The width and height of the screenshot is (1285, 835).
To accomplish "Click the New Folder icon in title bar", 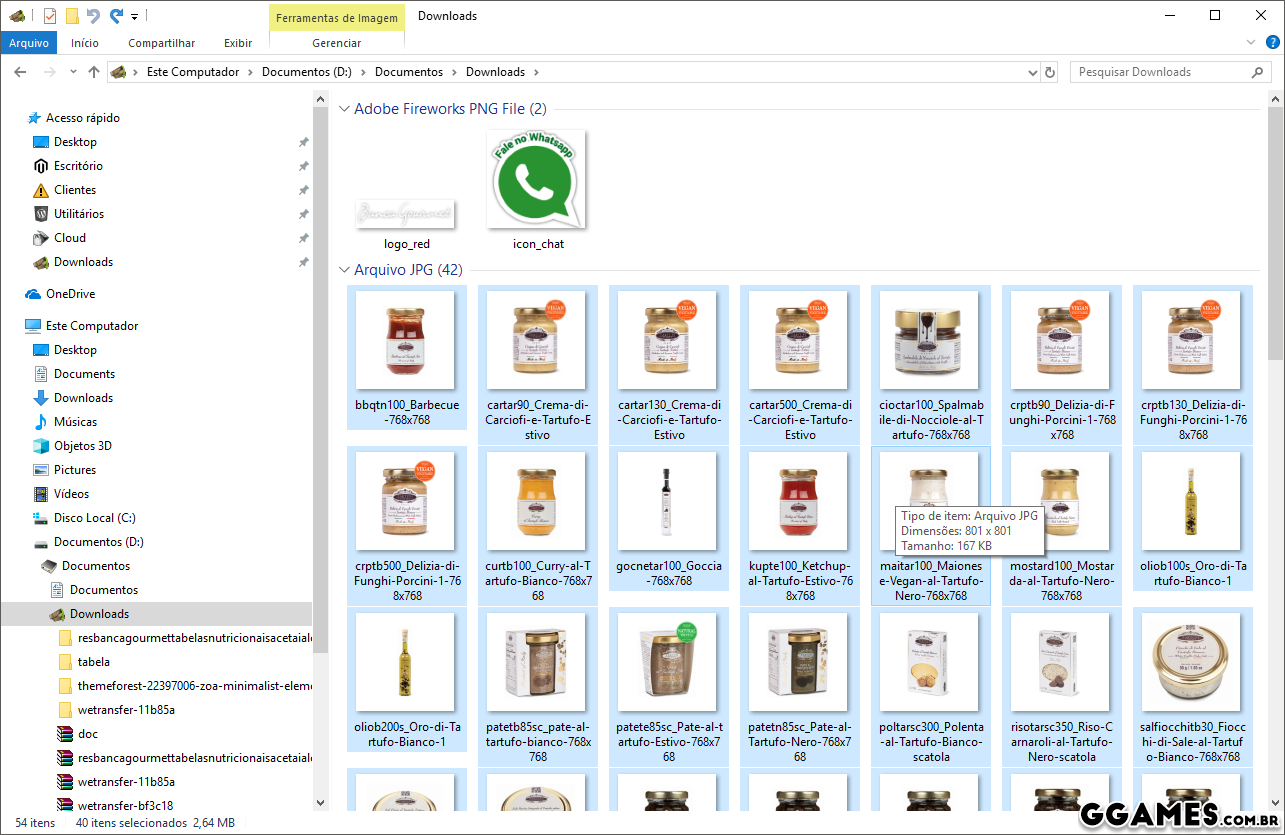I will (72, 16).
